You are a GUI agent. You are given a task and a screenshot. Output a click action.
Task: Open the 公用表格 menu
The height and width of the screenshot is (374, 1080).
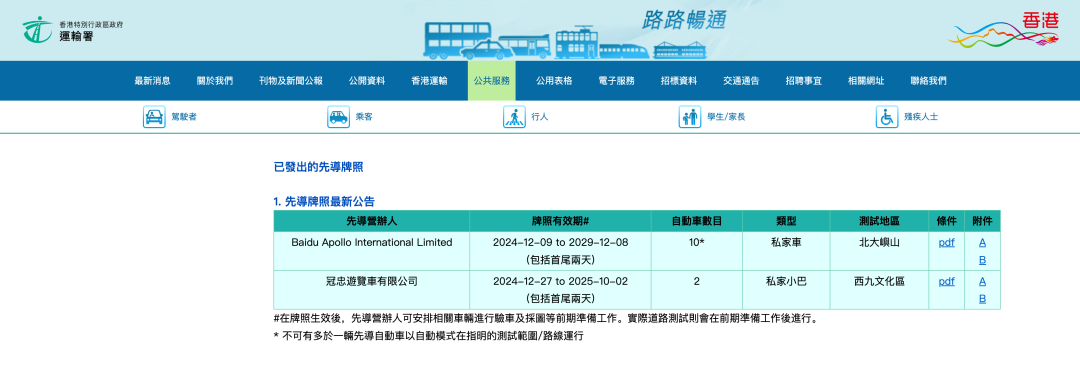[x=554, y=81]
